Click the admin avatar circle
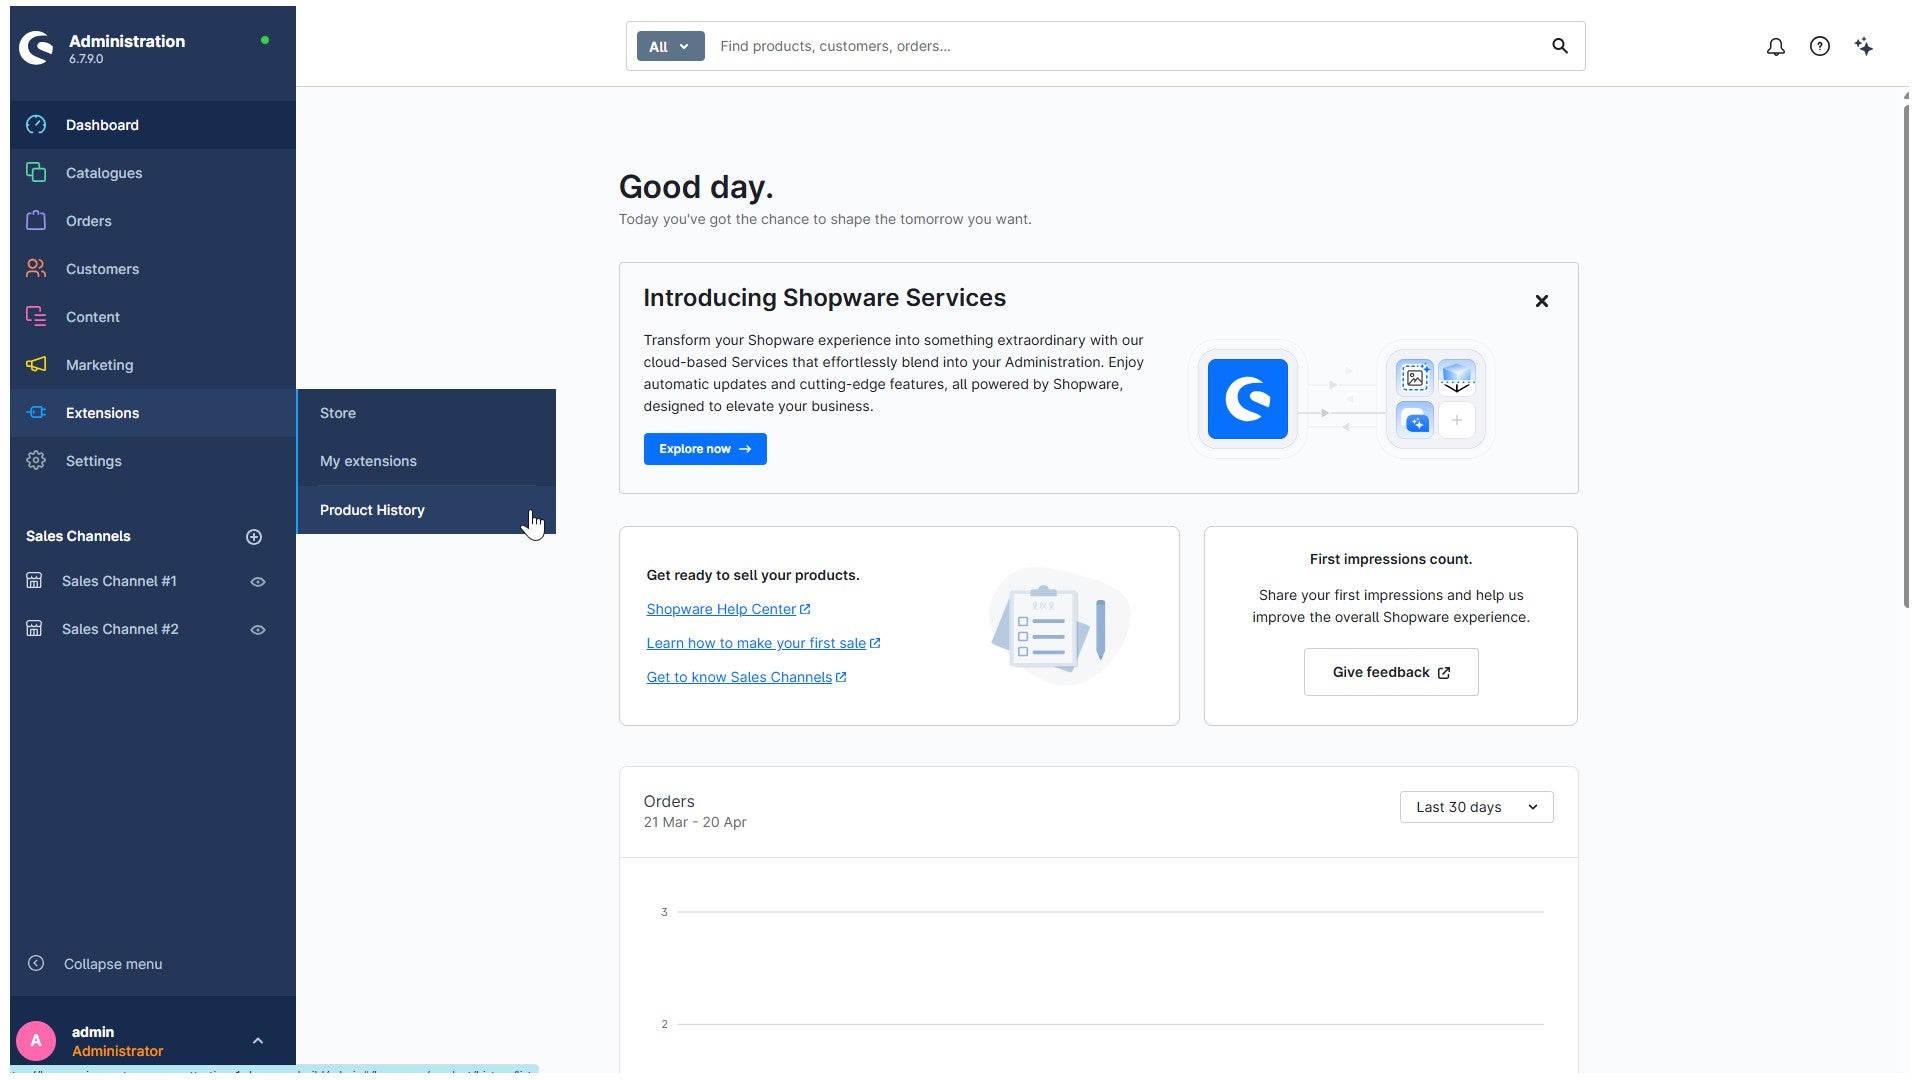The height and width of the screenshot is (1080, 1920). point(36,1041)
